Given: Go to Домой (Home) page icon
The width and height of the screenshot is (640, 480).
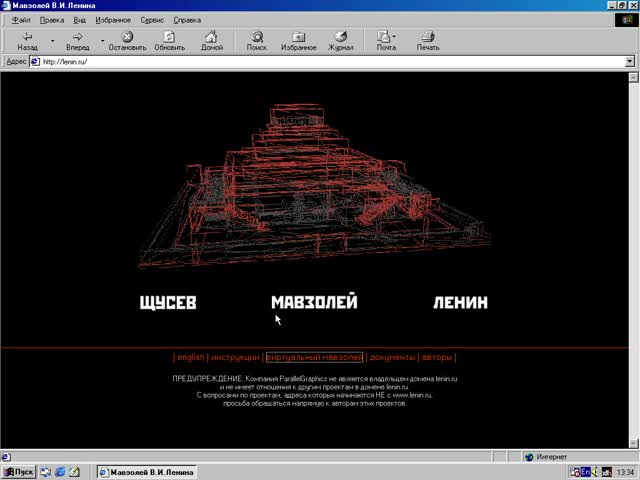Looking at the screenshot, I should coord(211,40).
